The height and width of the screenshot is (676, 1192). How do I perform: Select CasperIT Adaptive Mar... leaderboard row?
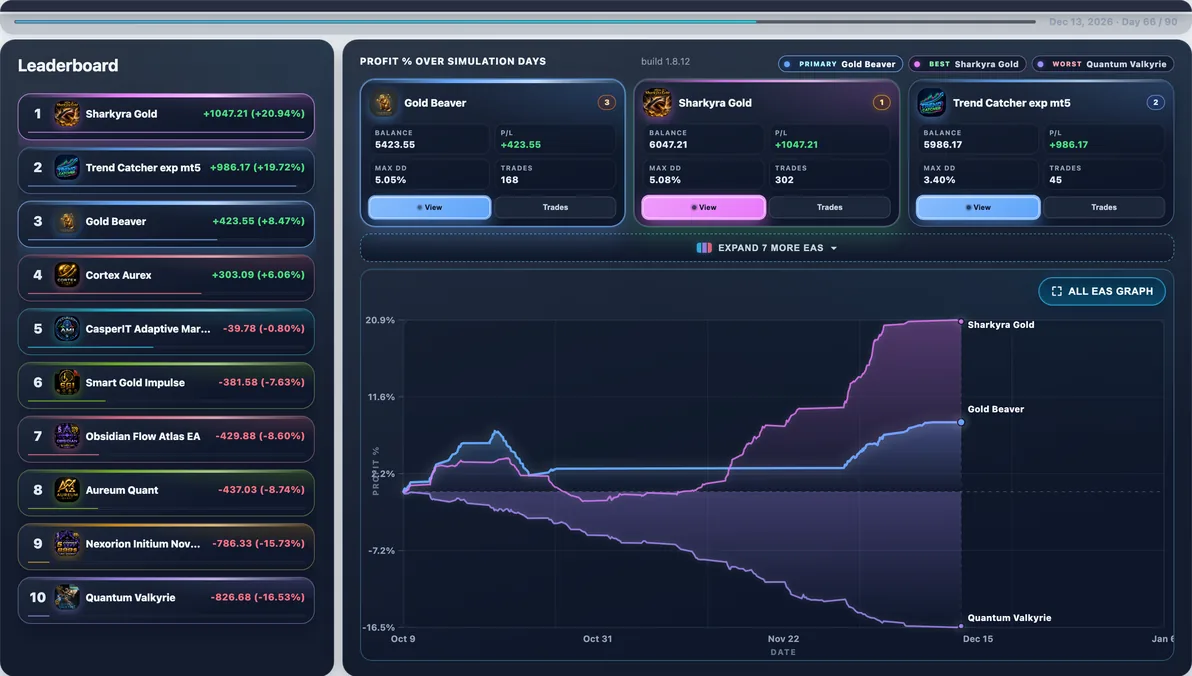[x=166, y=332]
